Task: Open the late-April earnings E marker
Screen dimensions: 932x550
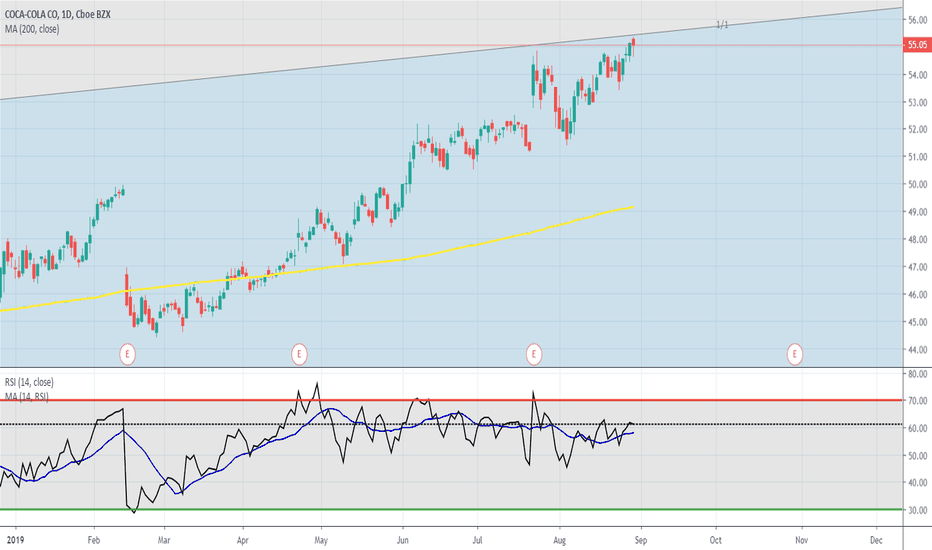Action: [299, 354]
